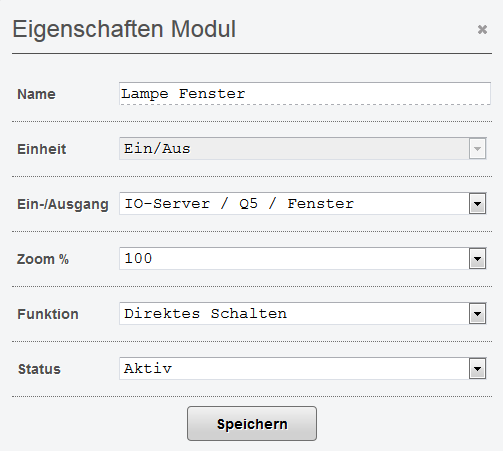This screenshot has width=503, height=451.
Task: Click the Status label
Action: point(39,369)
